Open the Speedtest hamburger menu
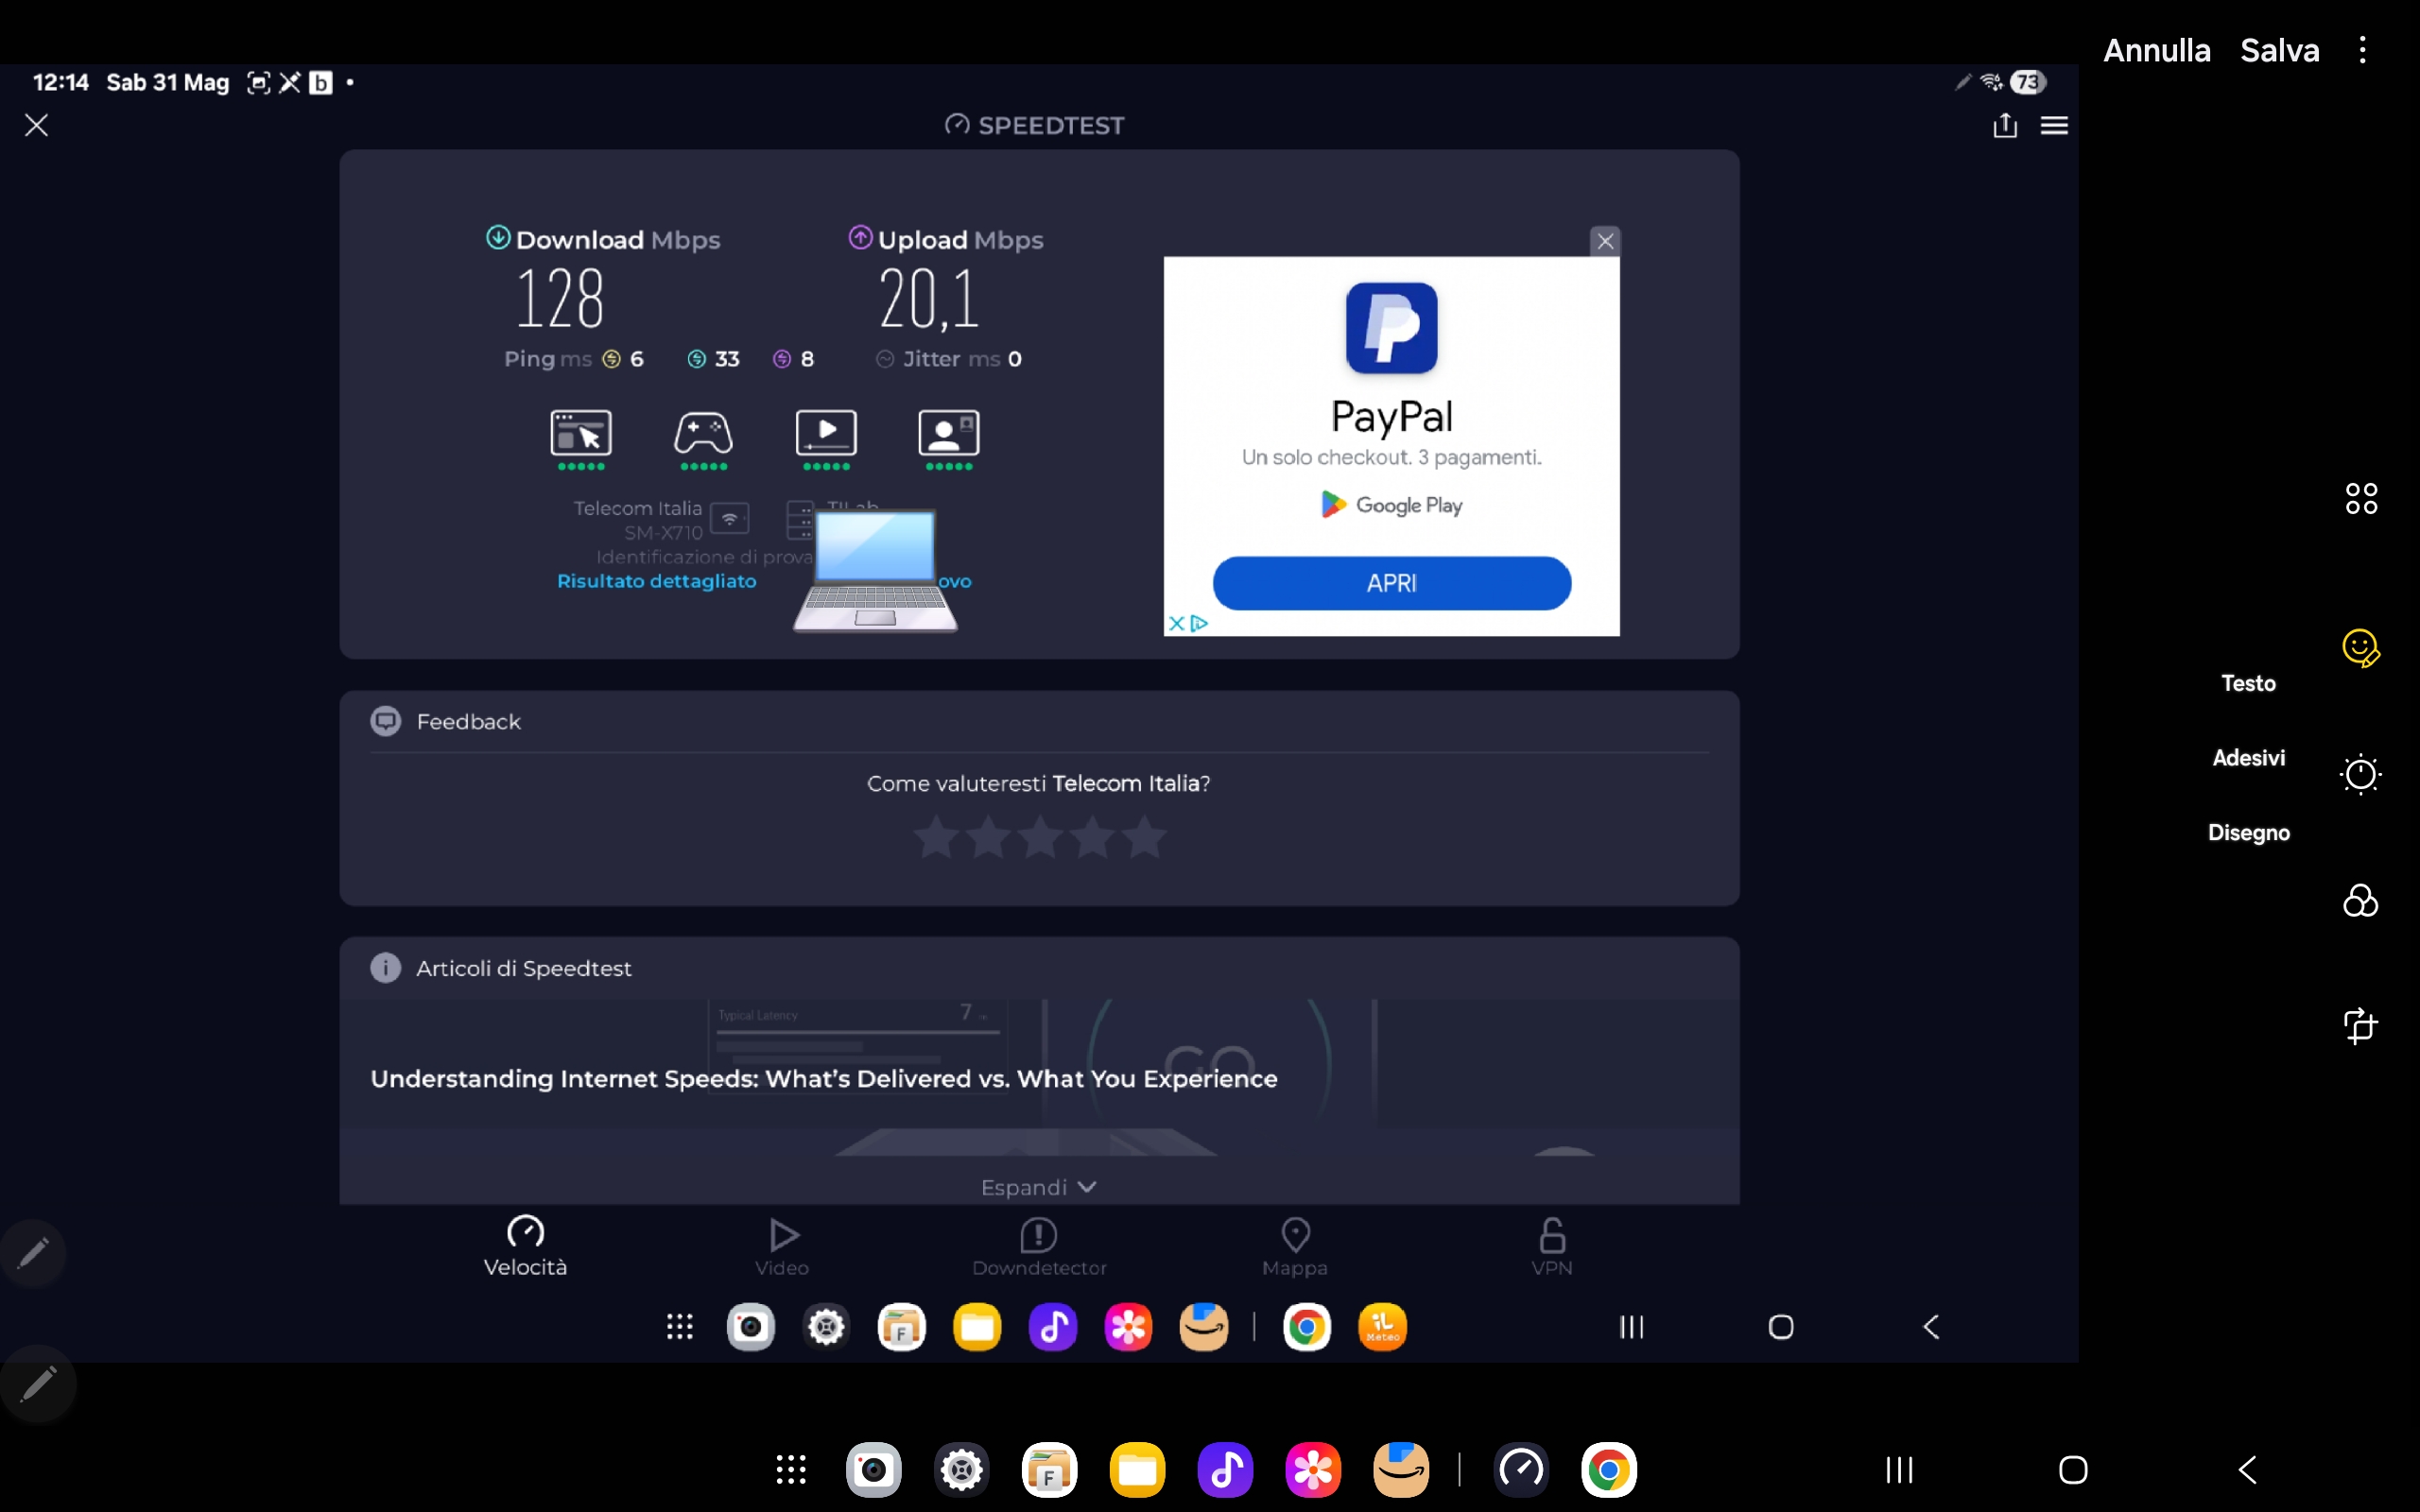Image resolution: width=2420 pixels, height=1512 pixels. (2054, 125)
